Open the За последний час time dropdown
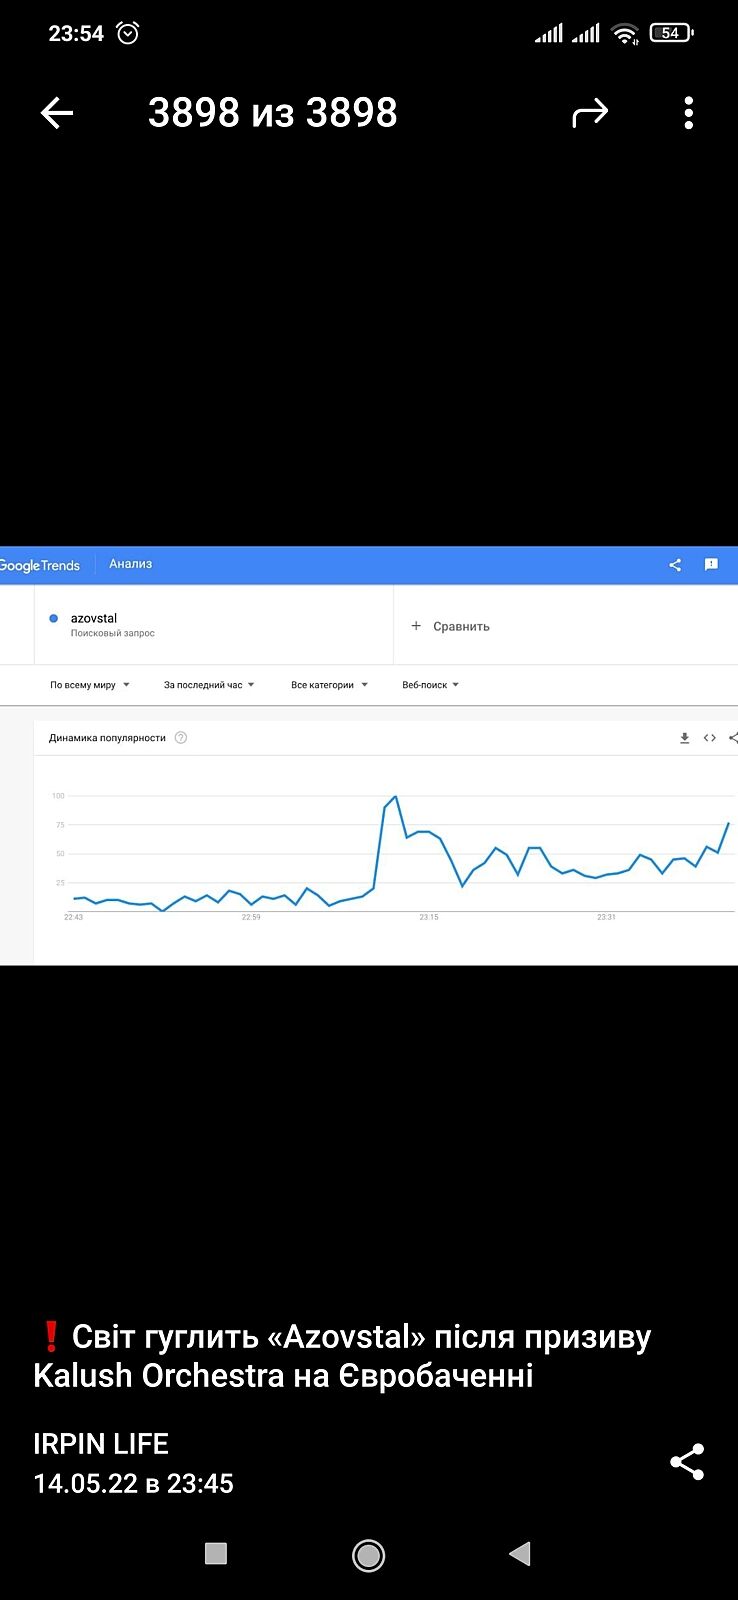Image resolution: width=738 pixels, height=1600 pixels. pyautogui.click(x=209, y=685)
